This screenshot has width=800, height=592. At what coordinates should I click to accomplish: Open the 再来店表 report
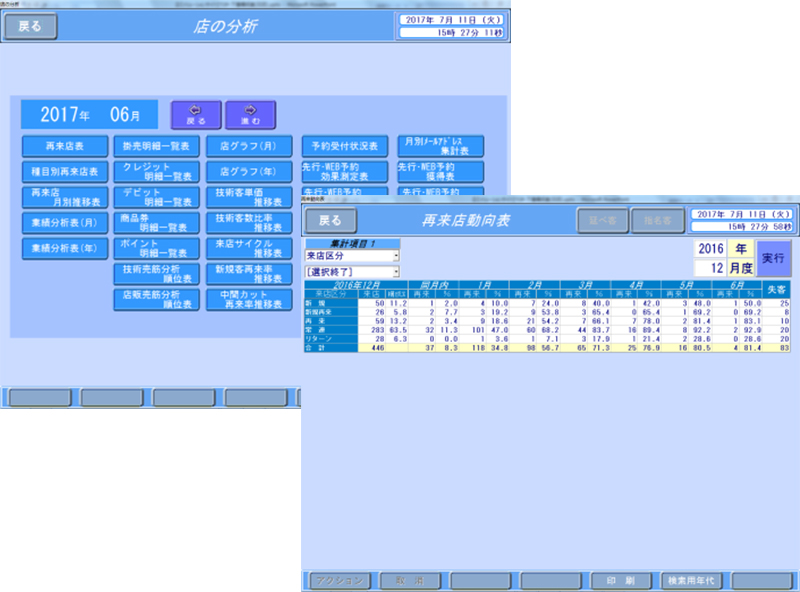[x=65, y=146]
